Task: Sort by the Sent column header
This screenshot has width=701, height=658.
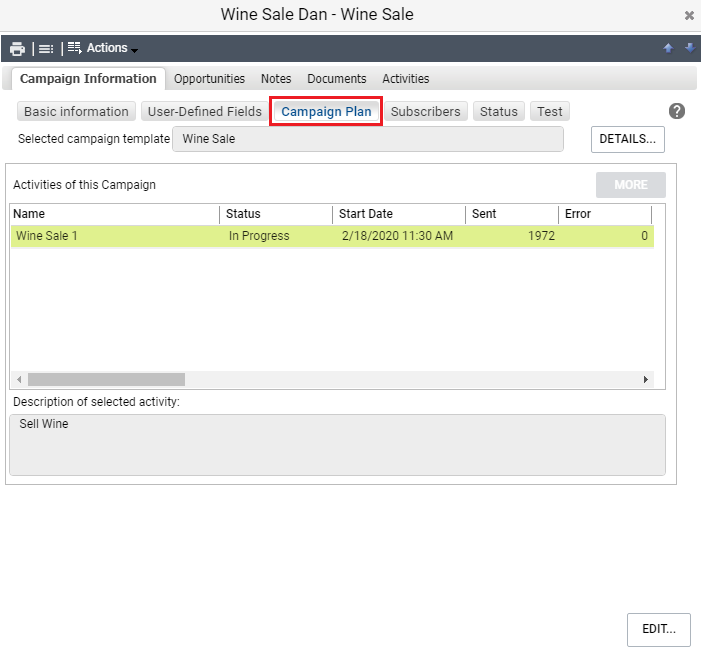Action: [x=512, y=214]
